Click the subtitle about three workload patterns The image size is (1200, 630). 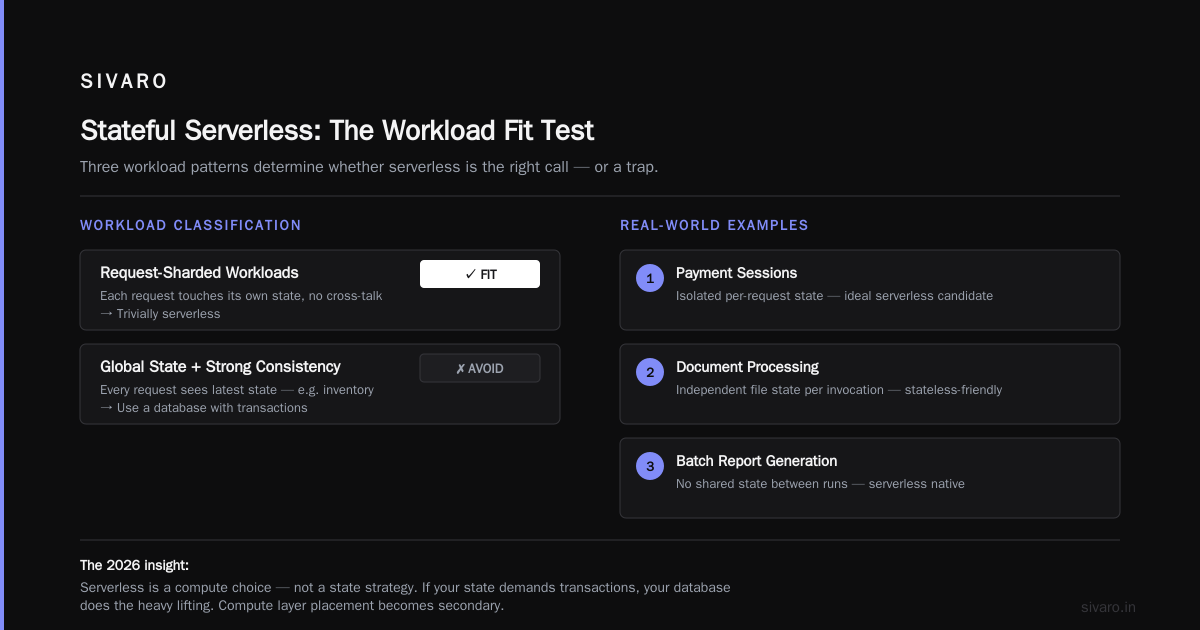pyautogui.click(x=369, y=167)
